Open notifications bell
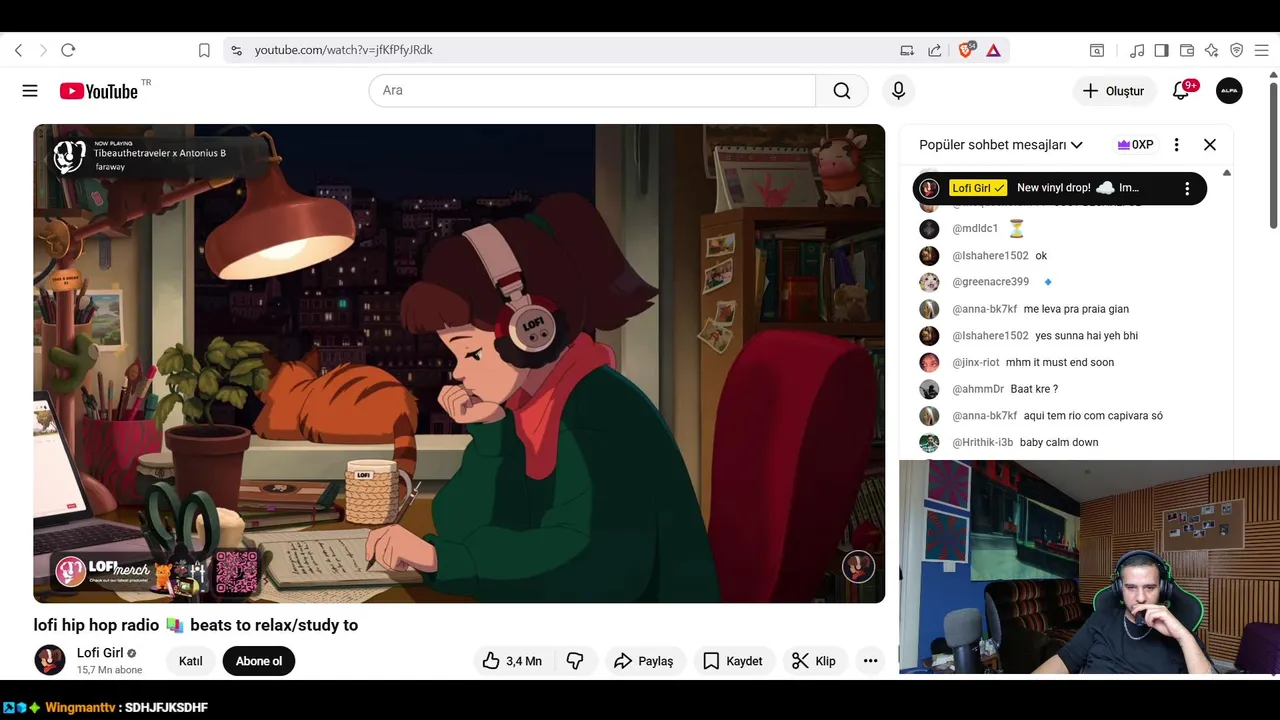1280x720 pixels. pyautogui.click(x=1181, y=91)
